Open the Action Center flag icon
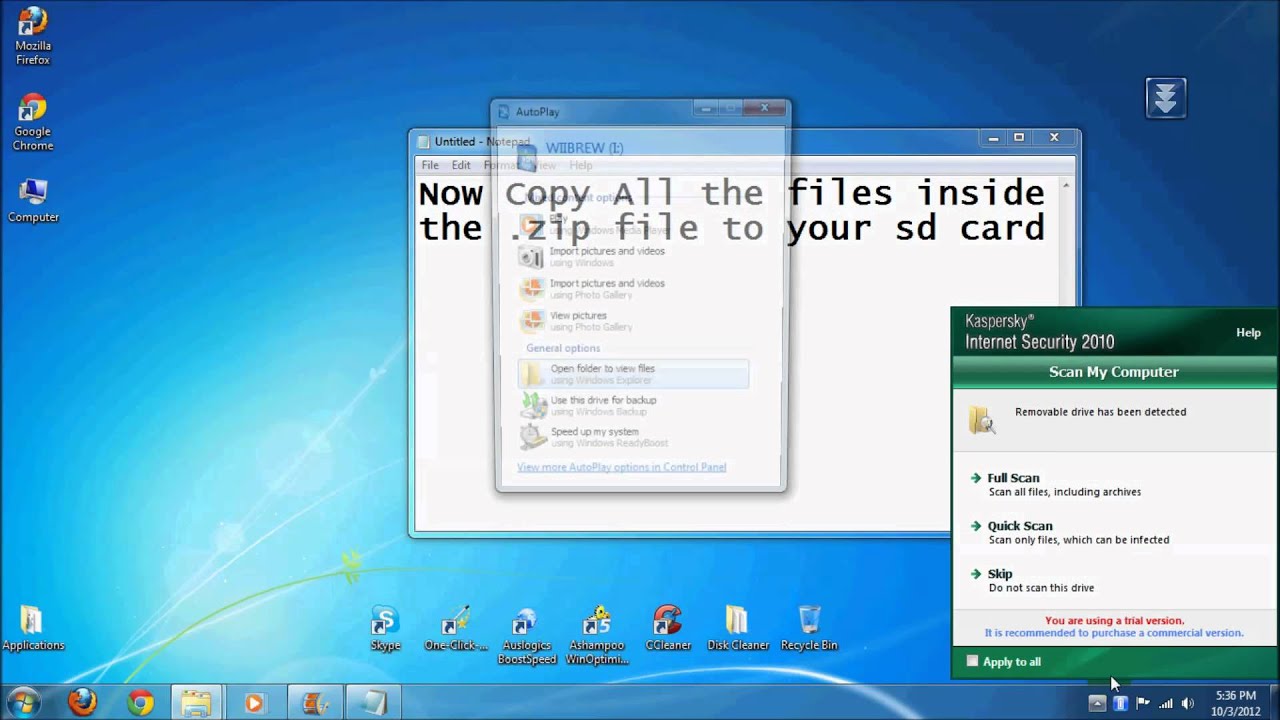This screenshot has height=720, width=1280. pos(1142,703)
